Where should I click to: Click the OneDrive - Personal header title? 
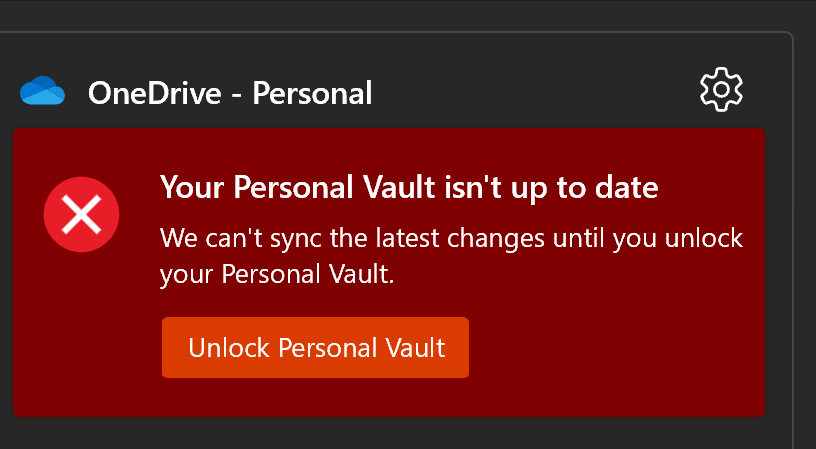tap(230, 94)
